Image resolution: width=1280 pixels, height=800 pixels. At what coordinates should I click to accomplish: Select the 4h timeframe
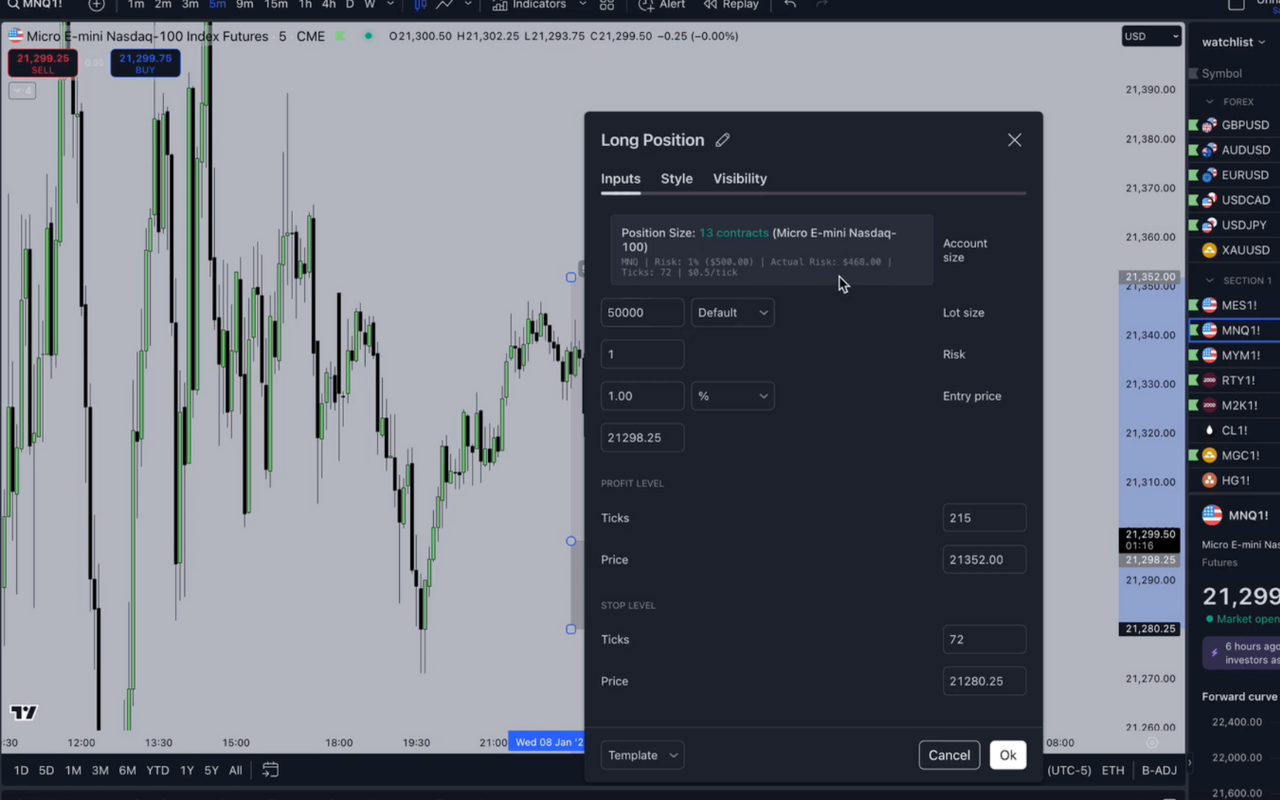[328, 4]
